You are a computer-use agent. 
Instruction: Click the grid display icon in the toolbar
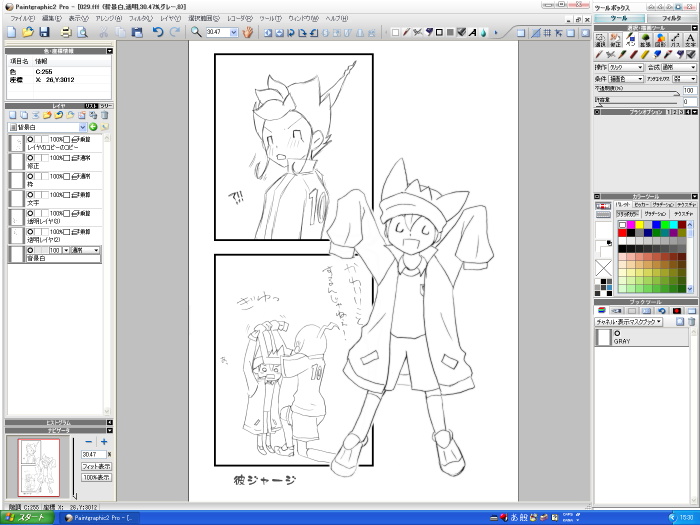point(547,33)
